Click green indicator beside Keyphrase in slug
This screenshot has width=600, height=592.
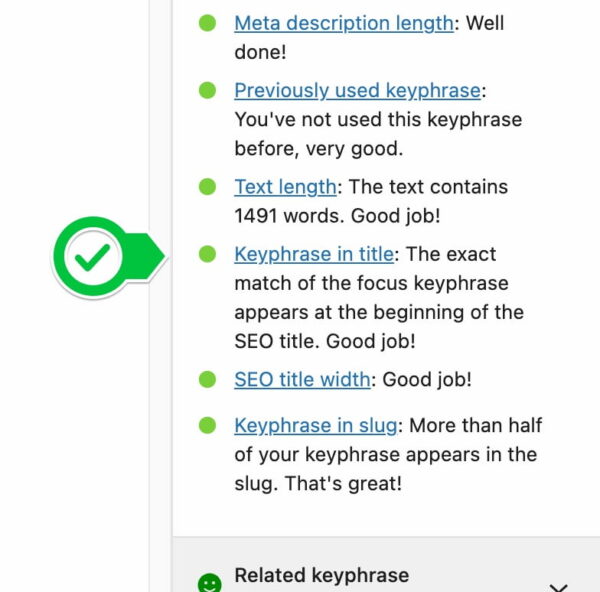click(x=207, y=425)
